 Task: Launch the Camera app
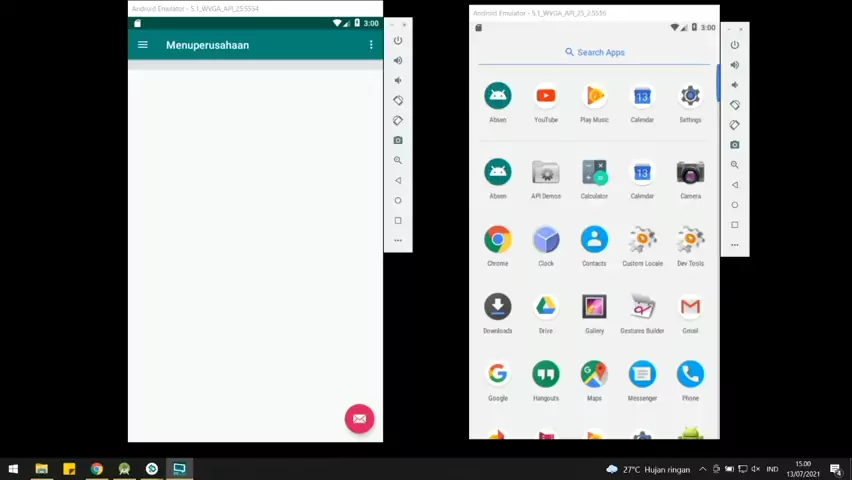click(x=690, y=173)
